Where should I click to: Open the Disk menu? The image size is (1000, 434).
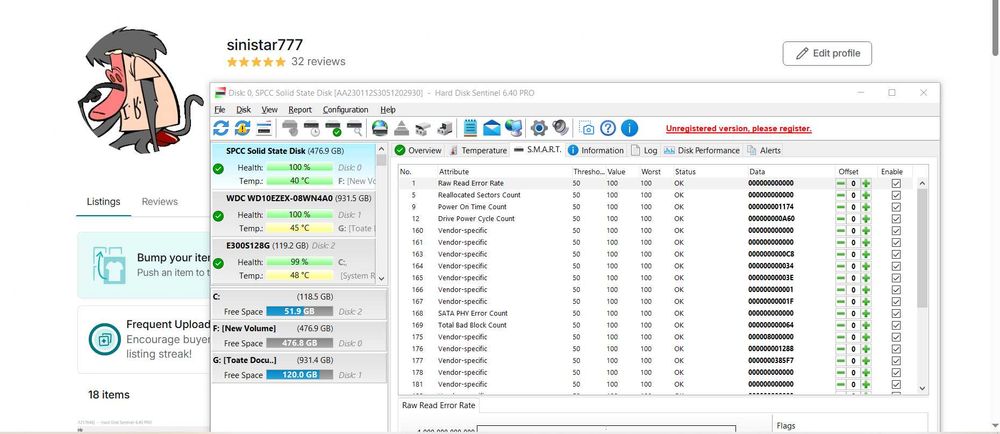point(244,110)
